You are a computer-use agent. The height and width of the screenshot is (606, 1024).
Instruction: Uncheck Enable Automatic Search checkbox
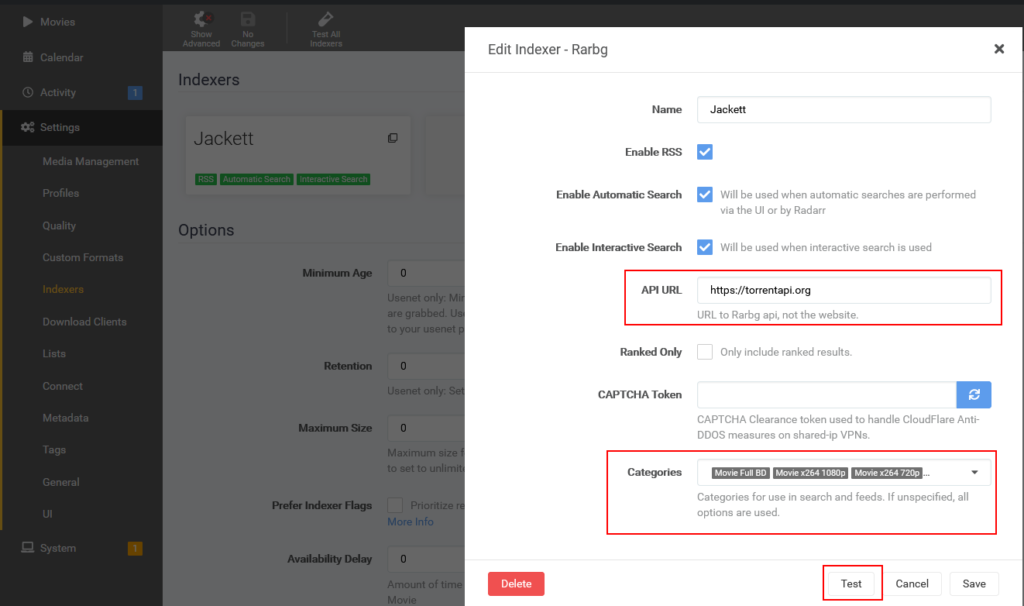point(705,195)
